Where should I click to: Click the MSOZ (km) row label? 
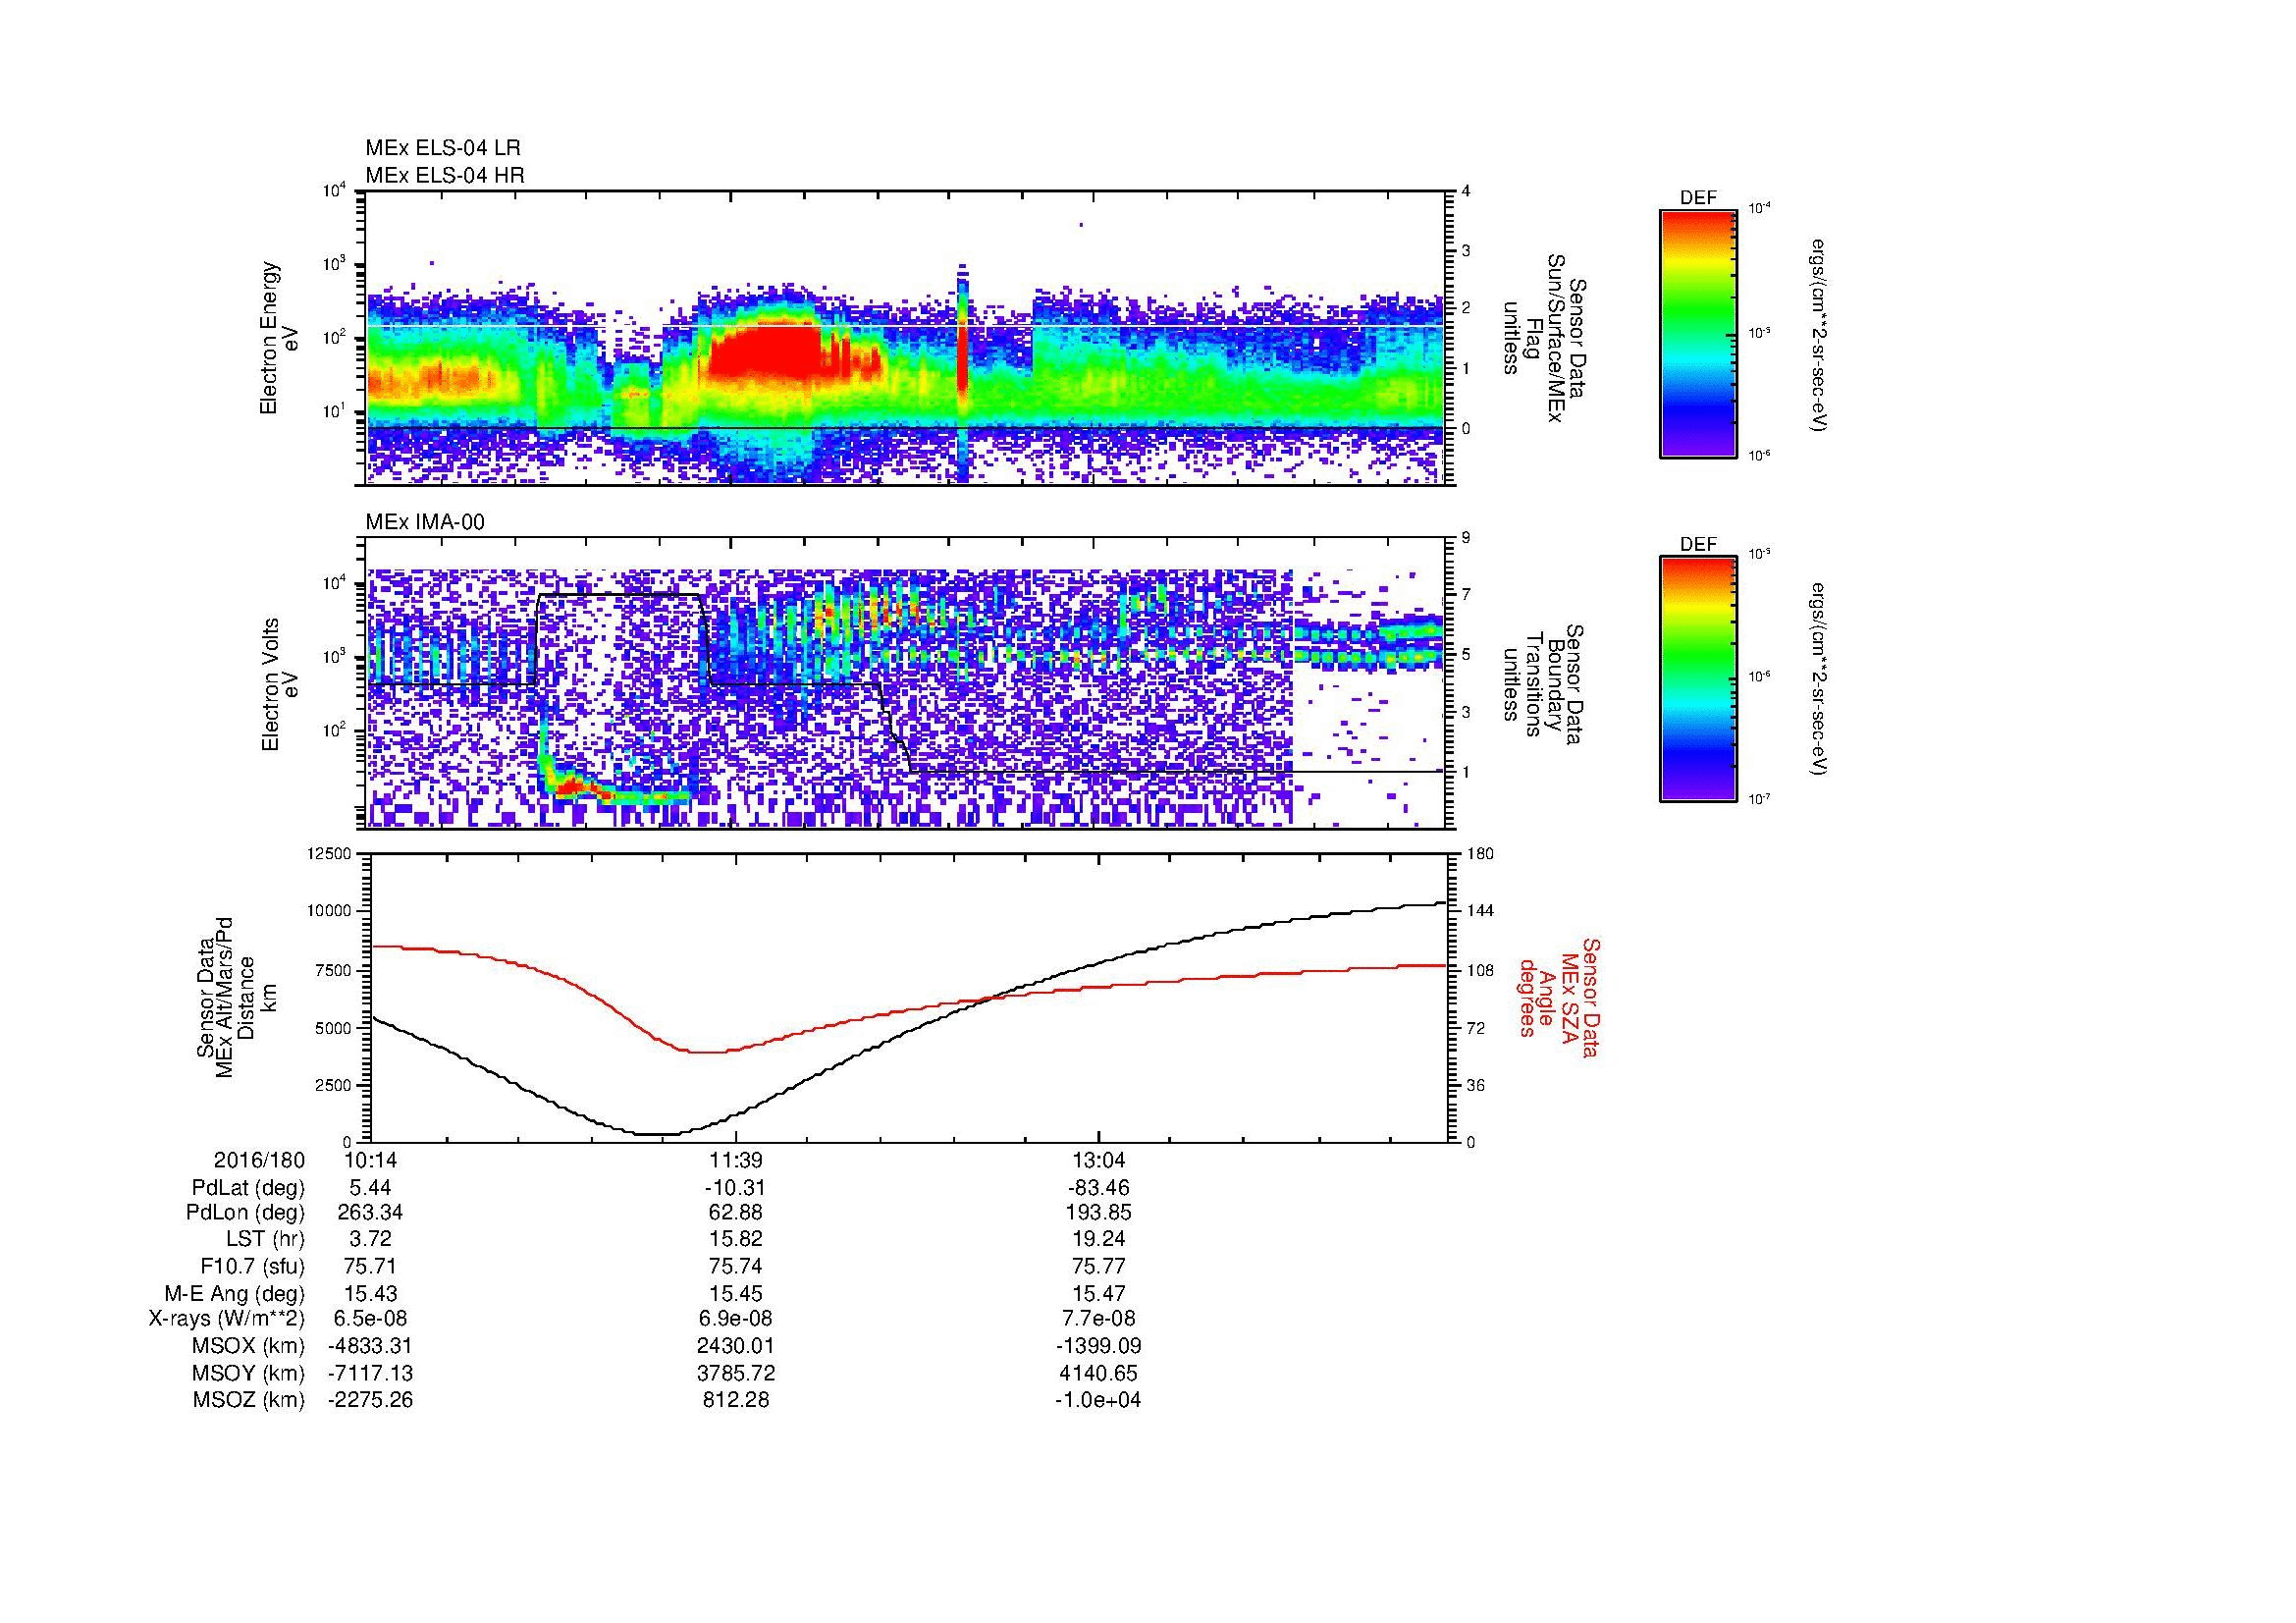[248, 1400]
